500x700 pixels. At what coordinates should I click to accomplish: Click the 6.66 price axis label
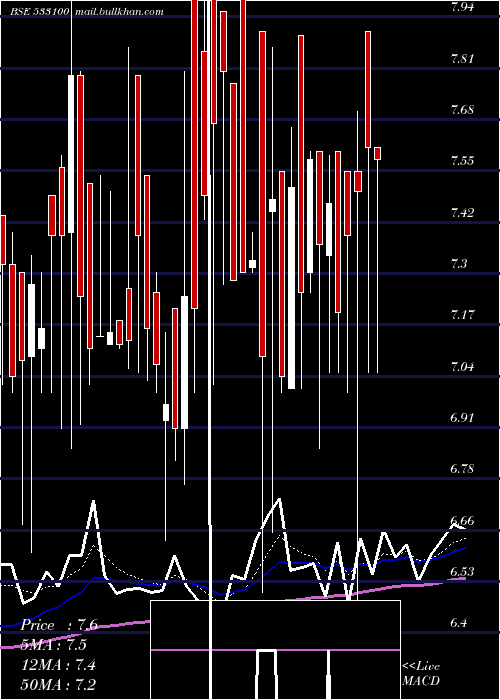(462, 520)
